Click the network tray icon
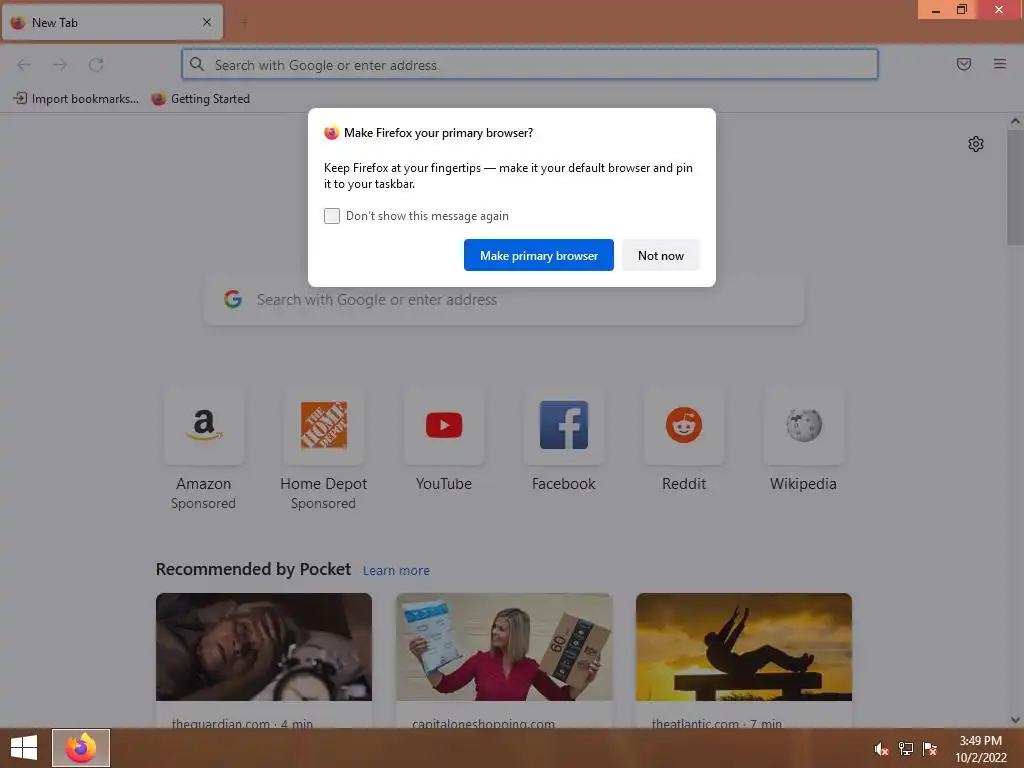 click(x=906, y=749)
